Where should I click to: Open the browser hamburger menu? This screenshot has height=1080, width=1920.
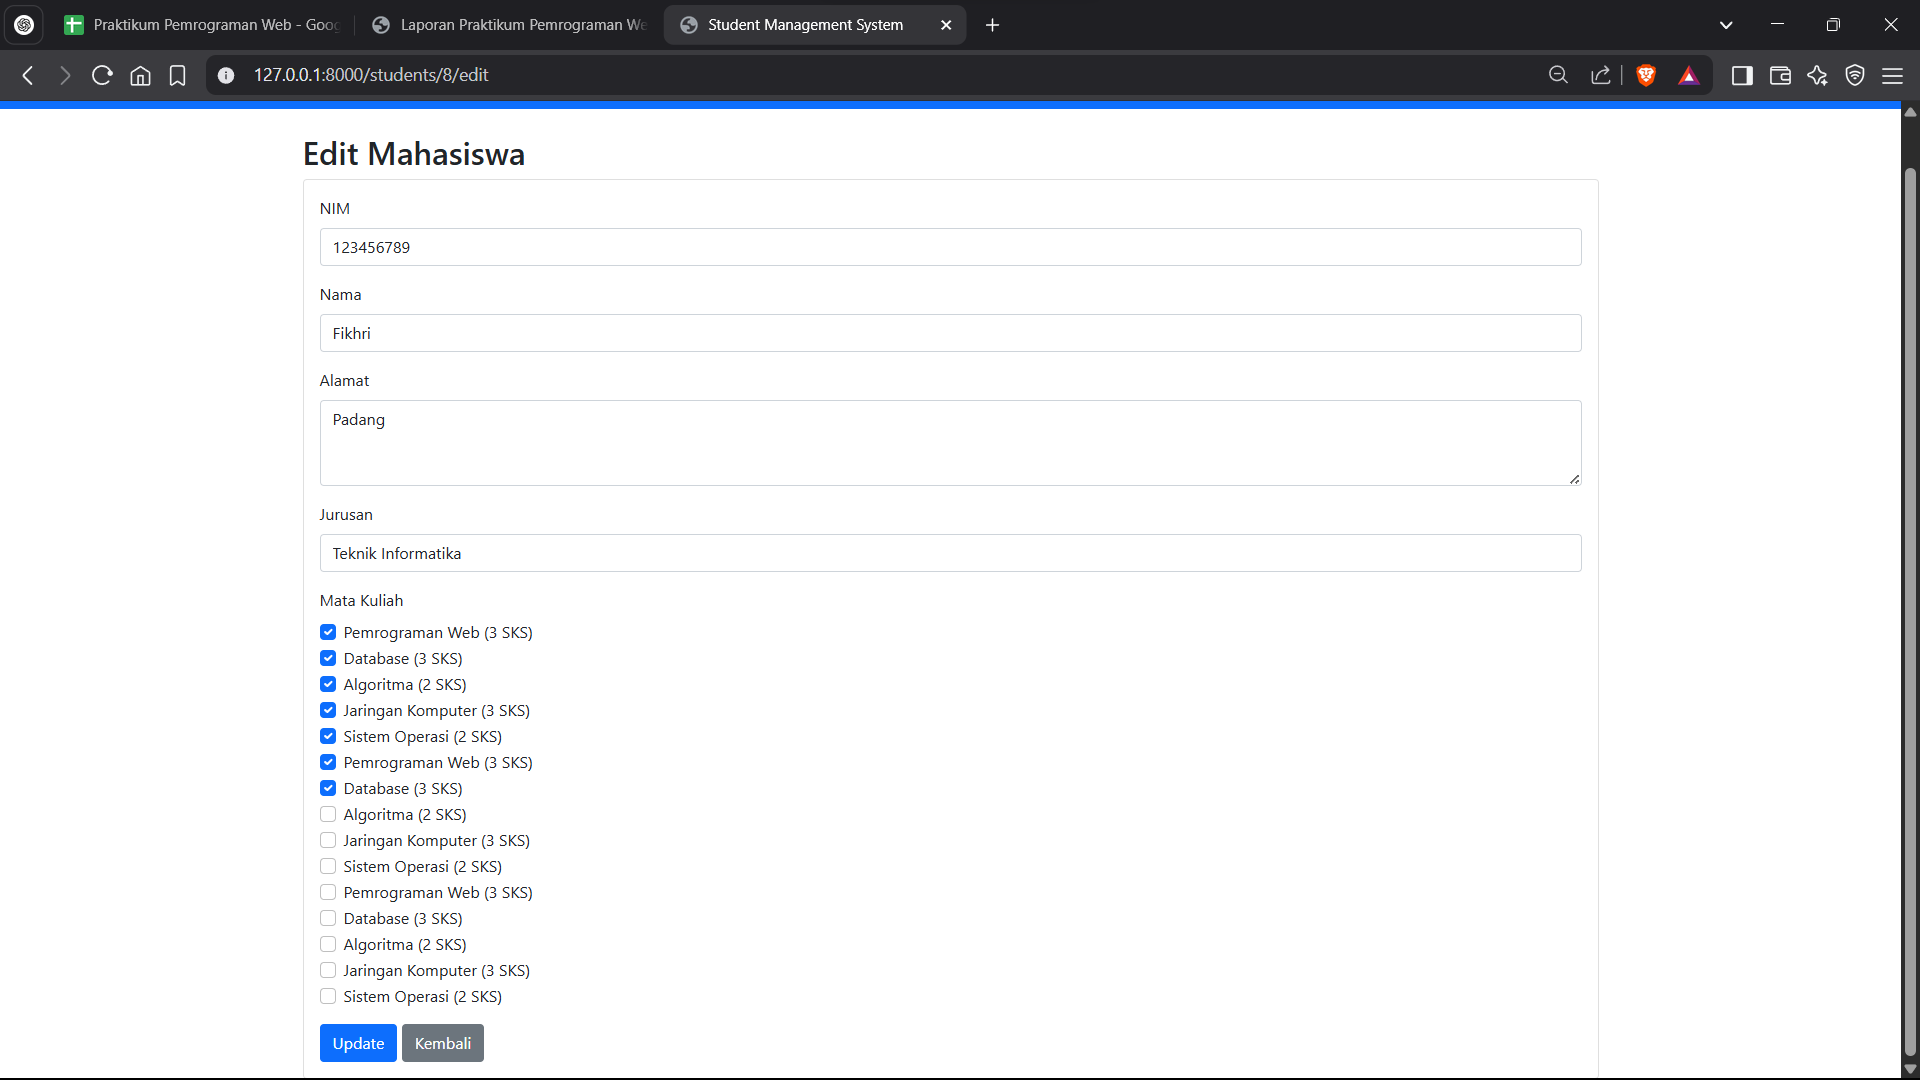1892,75
